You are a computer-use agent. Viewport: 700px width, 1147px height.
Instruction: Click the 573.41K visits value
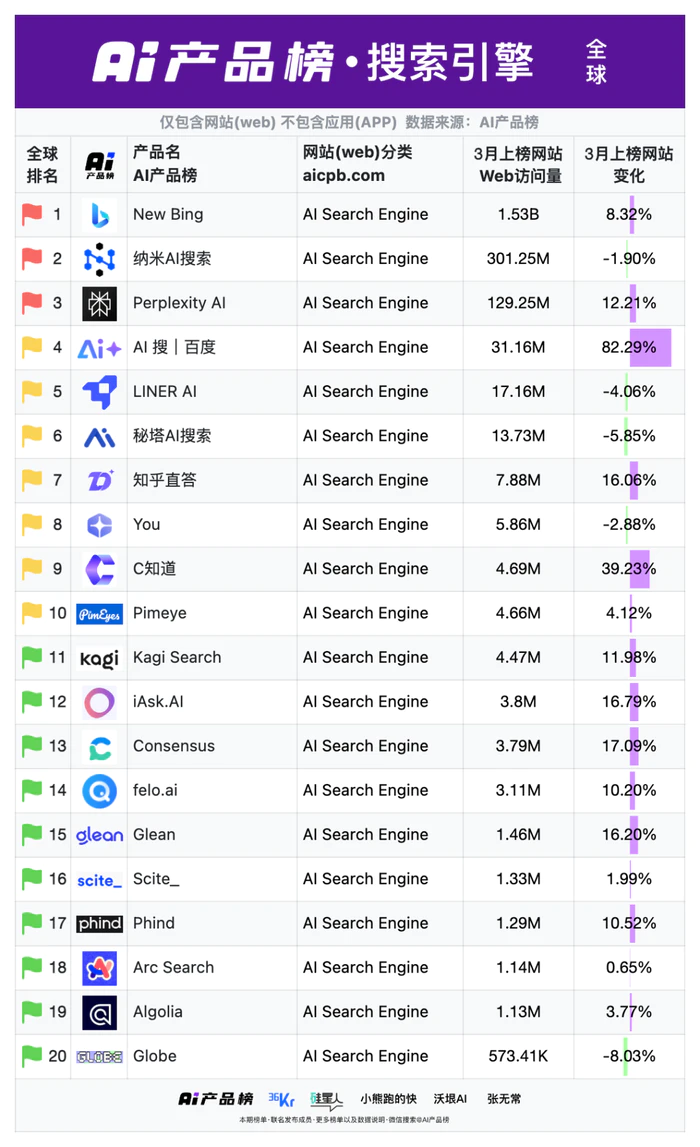coord(519,1056)
